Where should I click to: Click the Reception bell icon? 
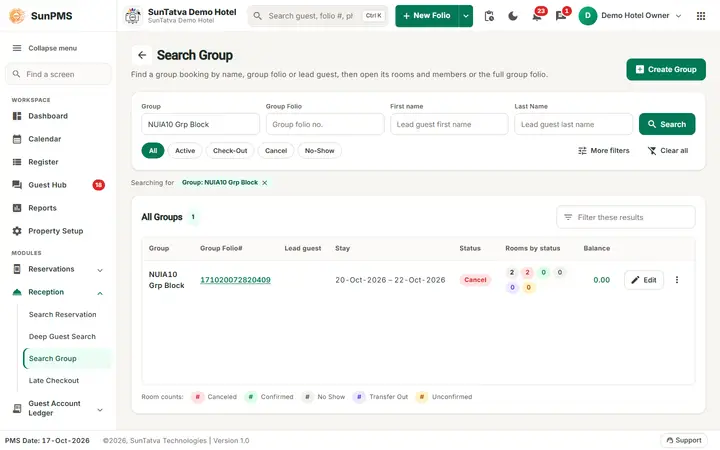tap(17, 292)
